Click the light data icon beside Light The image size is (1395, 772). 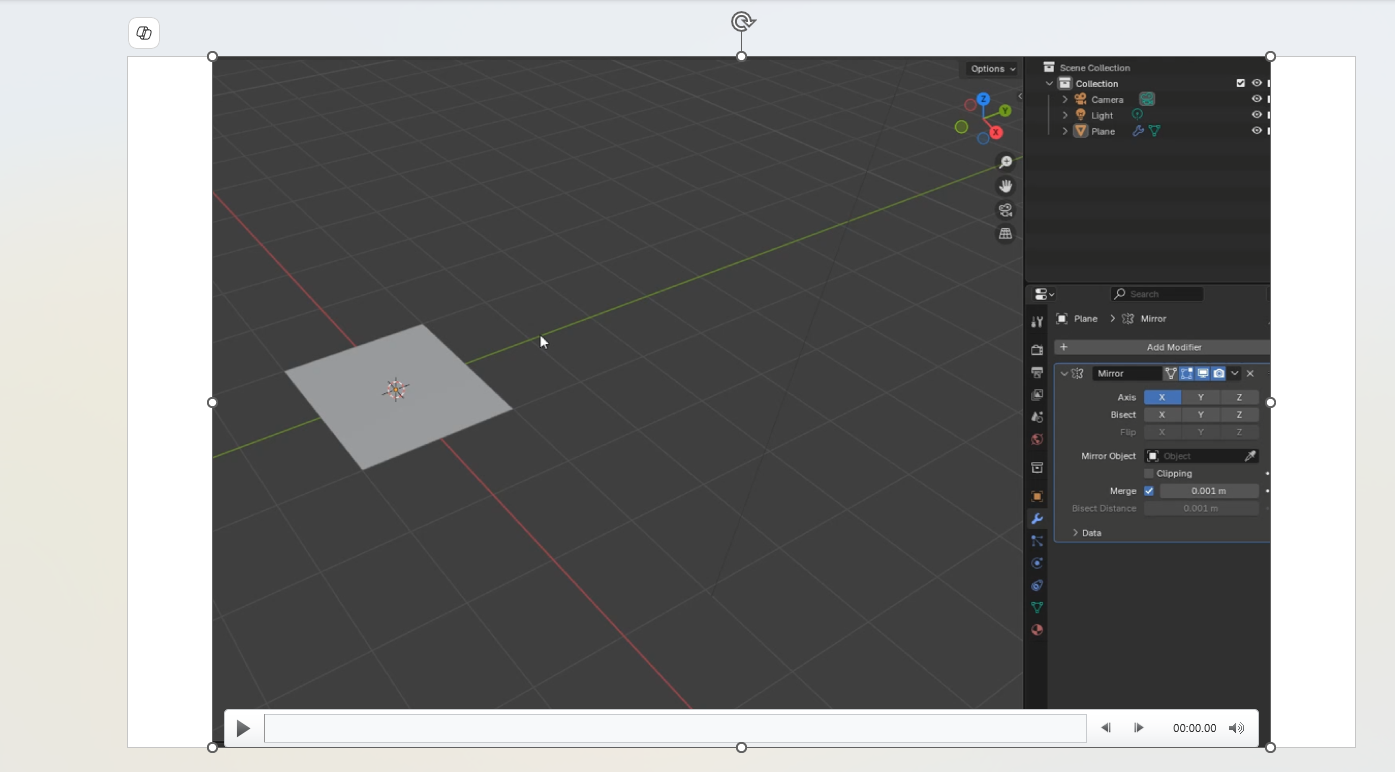[x=1137, y=114]
